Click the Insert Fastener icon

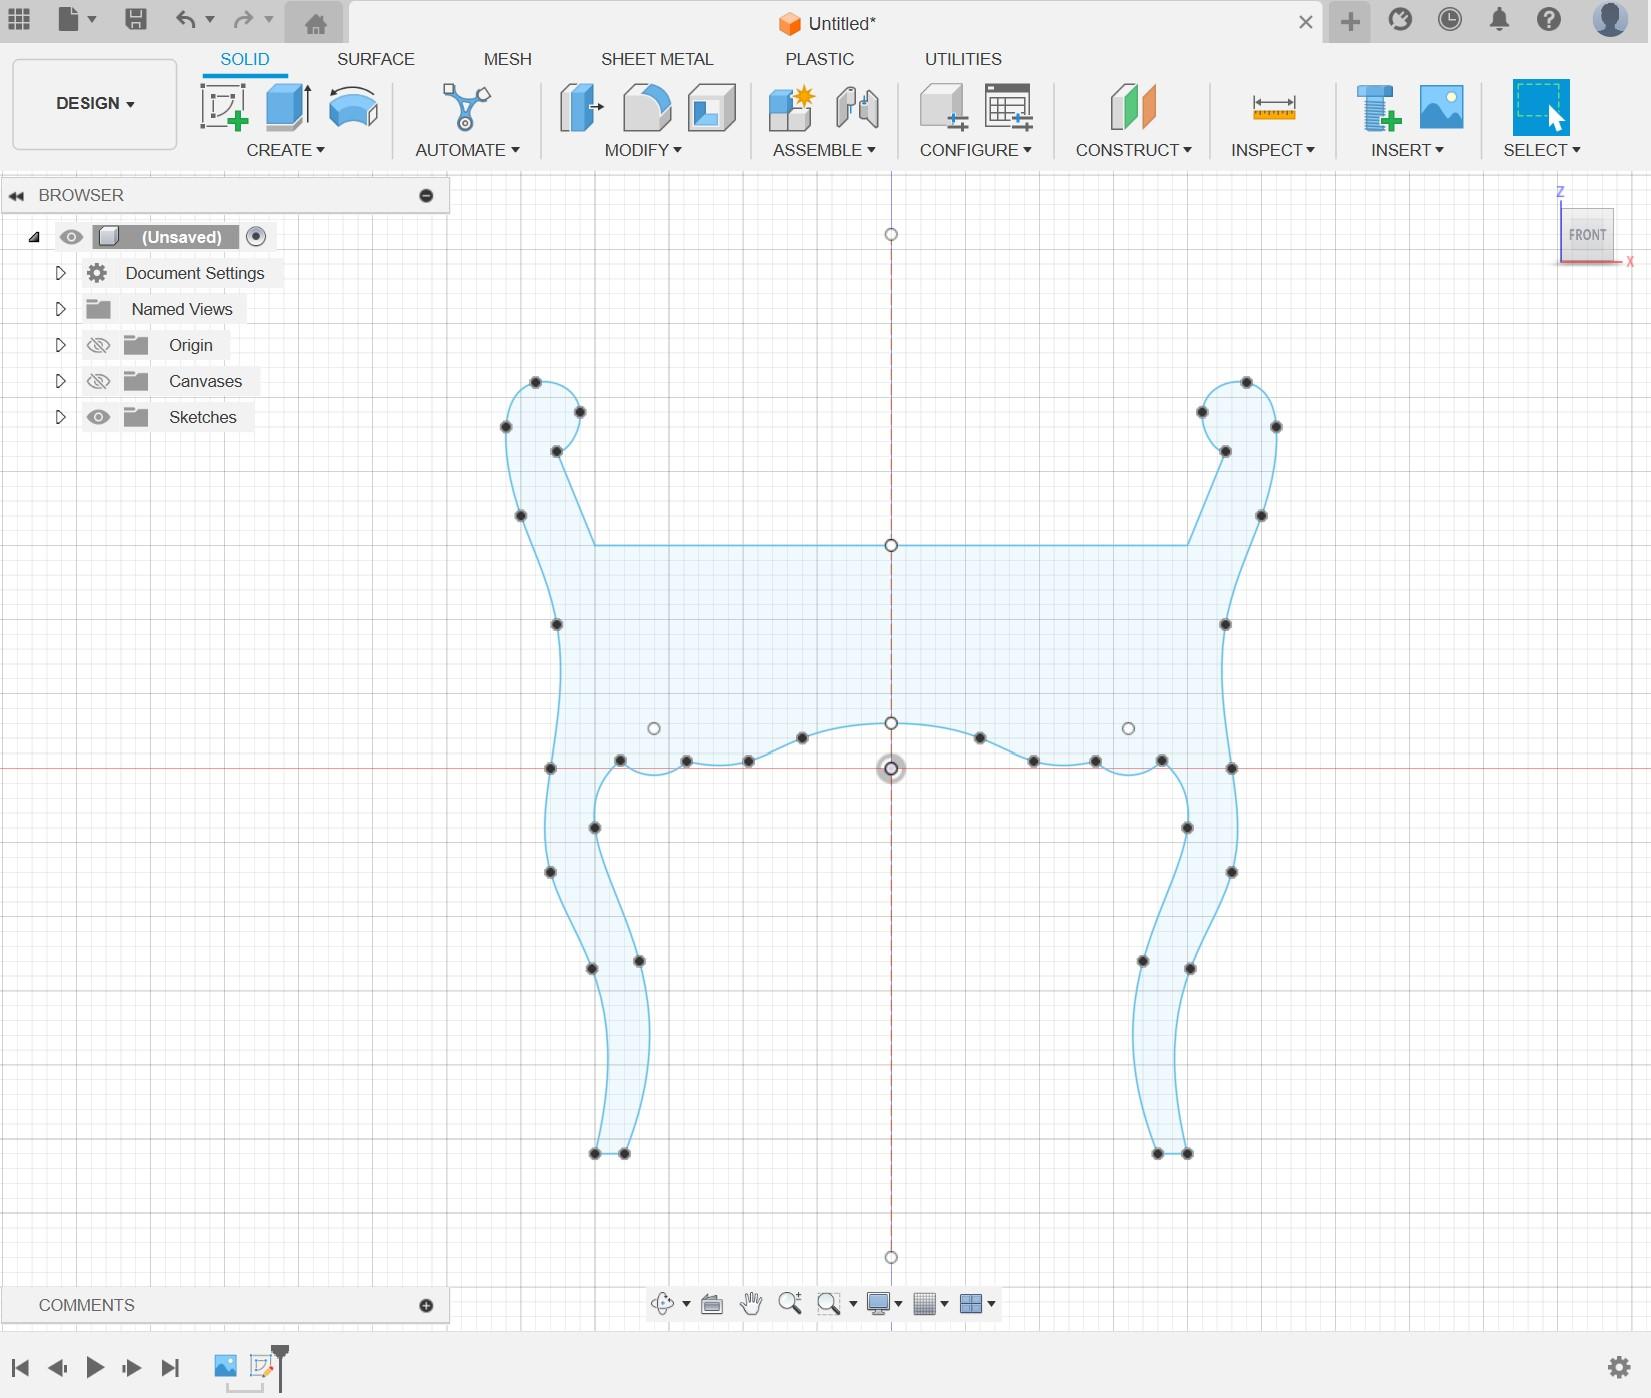click(1377, 107)
